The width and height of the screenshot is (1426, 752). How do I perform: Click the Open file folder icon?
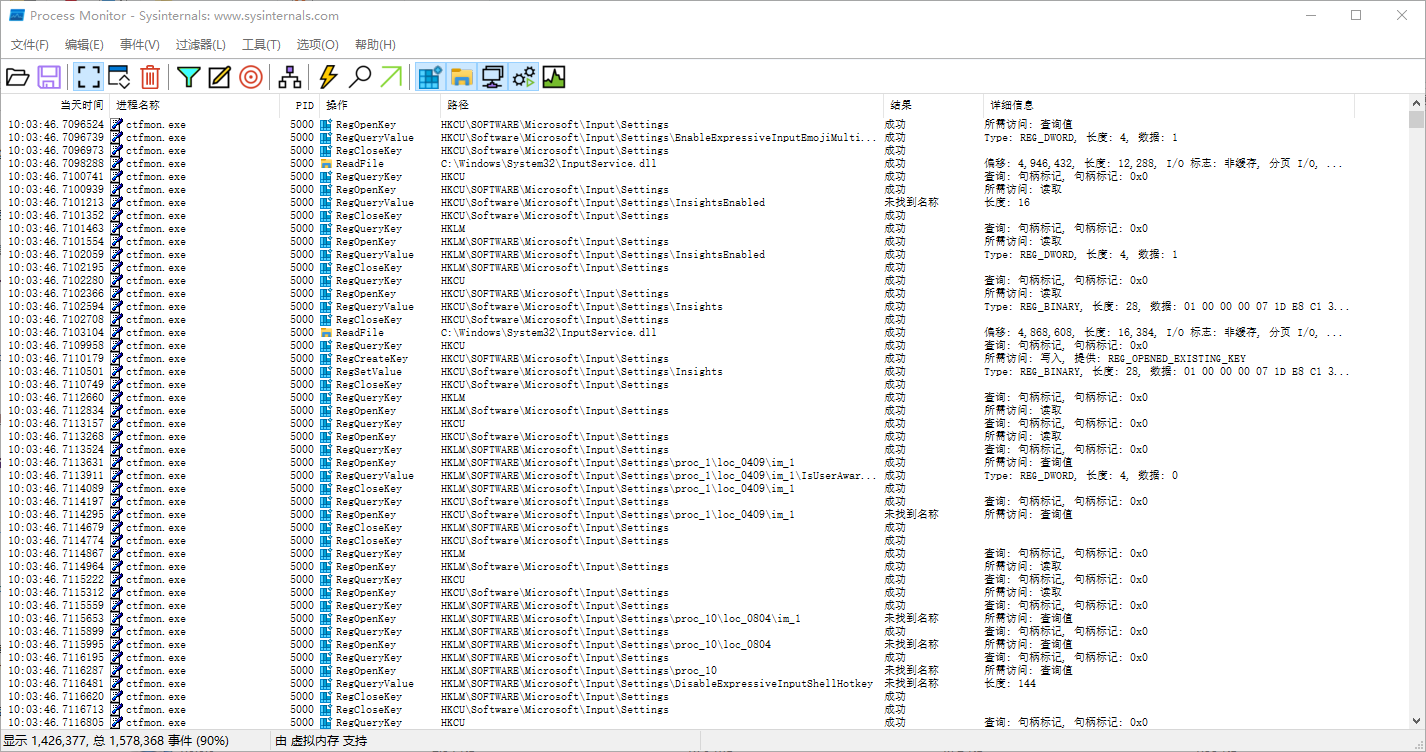[x=18, y=77]
